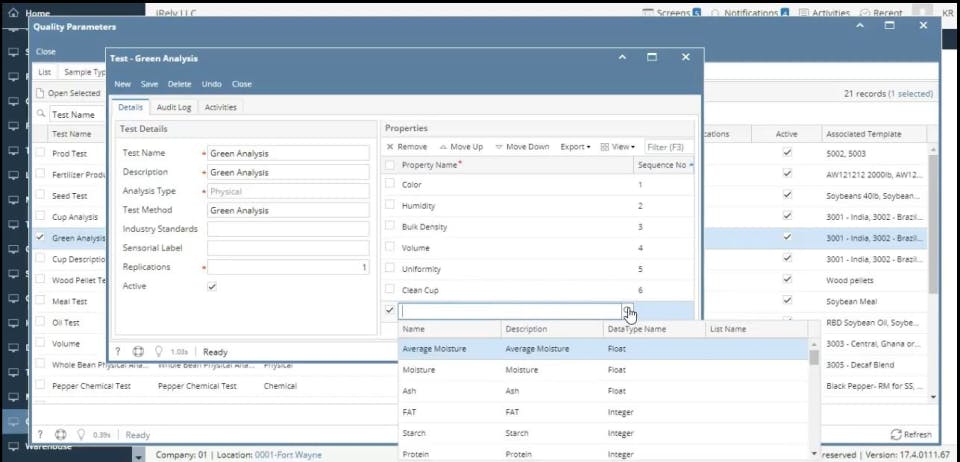Click globe icon in Quality Parameters status bar
Image resolution: width=960 pixels, height=462 pixels.
60,434
